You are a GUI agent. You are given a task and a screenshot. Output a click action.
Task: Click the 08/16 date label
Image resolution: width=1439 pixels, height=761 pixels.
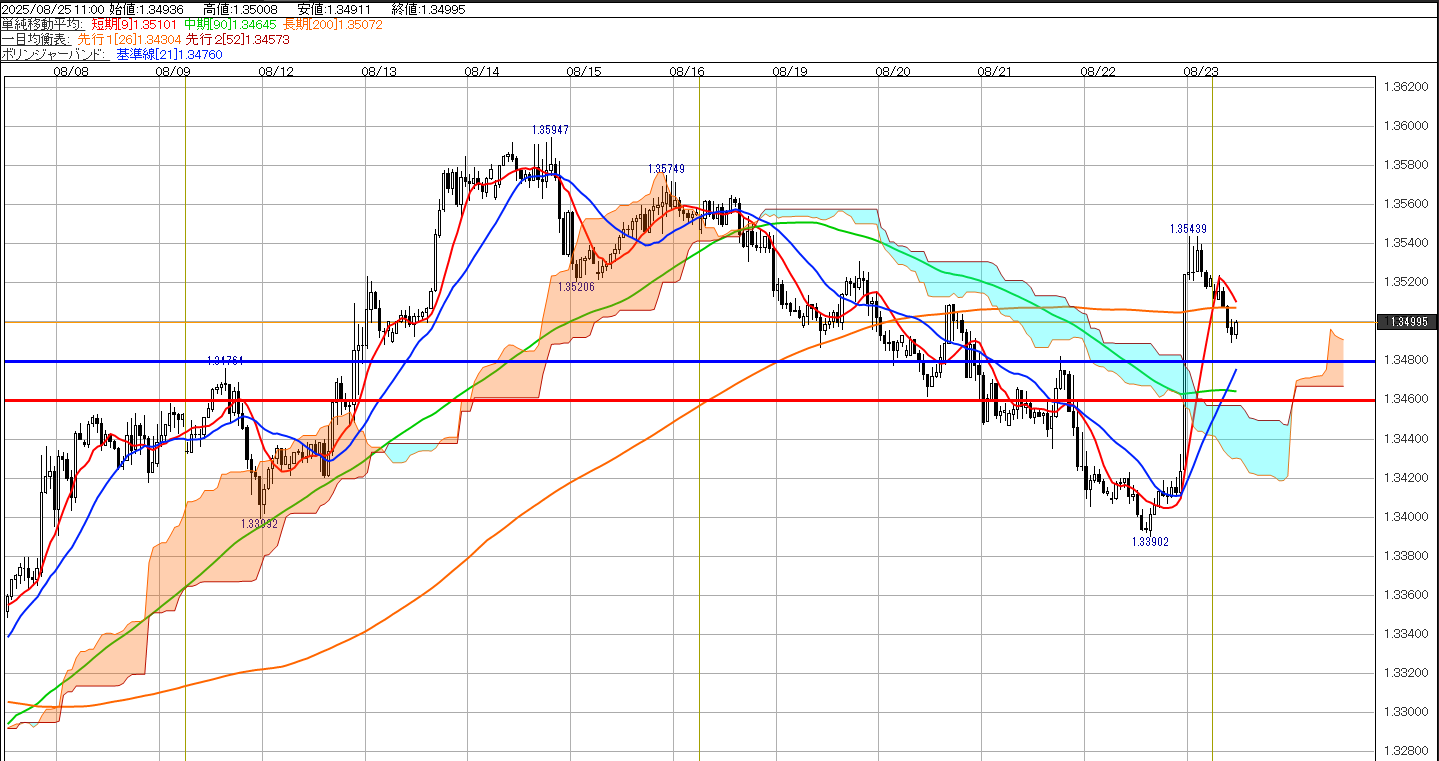[687, 71]
